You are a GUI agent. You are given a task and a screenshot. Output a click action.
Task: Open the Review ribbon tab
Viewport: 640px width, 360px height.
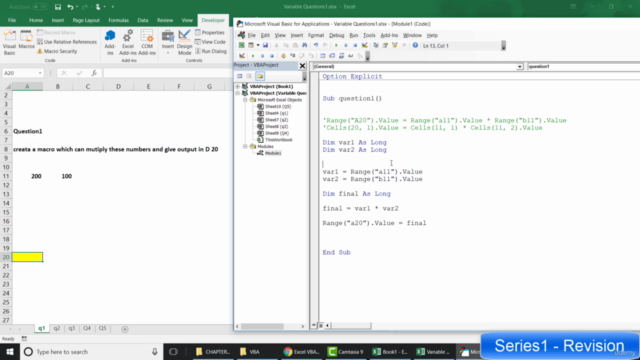[x=165, y=20]
